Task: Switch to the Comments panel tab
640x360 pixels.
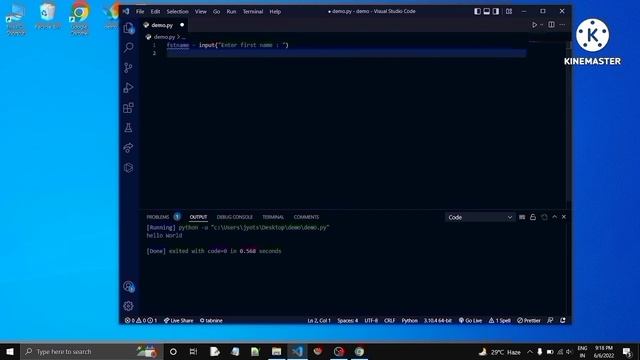Action: coord(306,217)
